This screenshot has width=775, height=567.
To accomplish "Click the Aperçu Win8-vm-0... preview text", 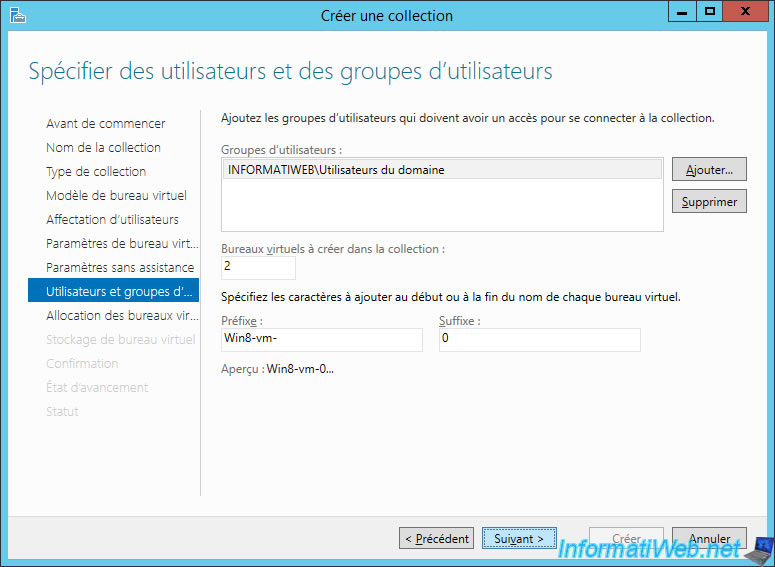I will pos(277,369).
